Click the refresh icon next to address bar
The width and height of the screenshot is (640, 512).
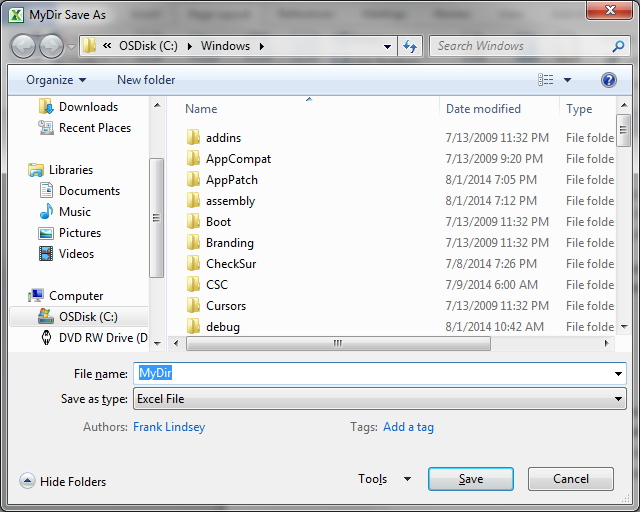pos(410,46)
